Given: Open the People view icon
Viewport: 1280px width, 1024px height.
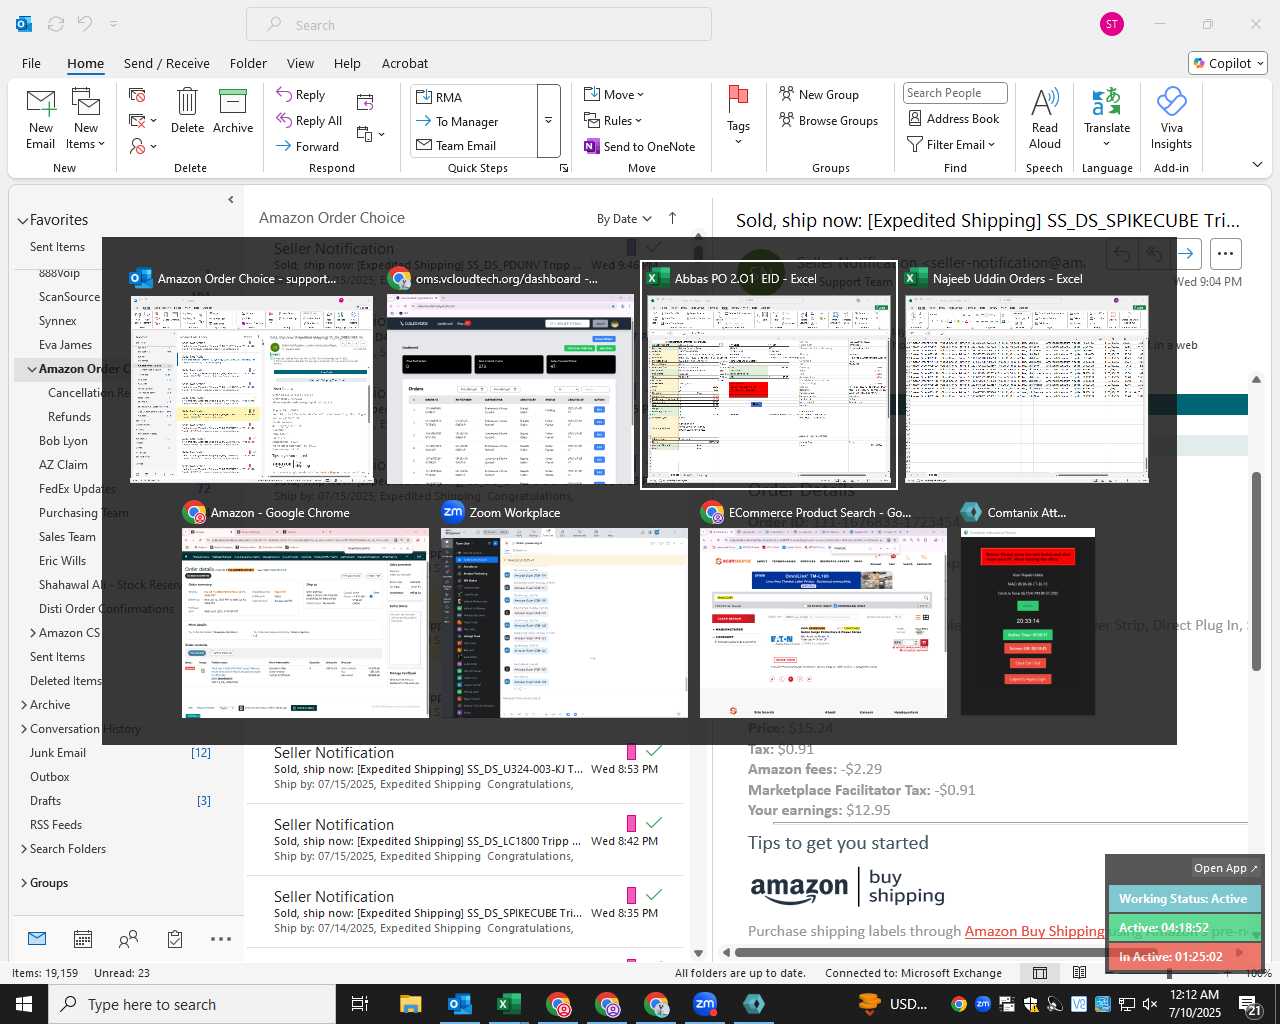Looking at the screenshot, I should [x=128, y=939].
